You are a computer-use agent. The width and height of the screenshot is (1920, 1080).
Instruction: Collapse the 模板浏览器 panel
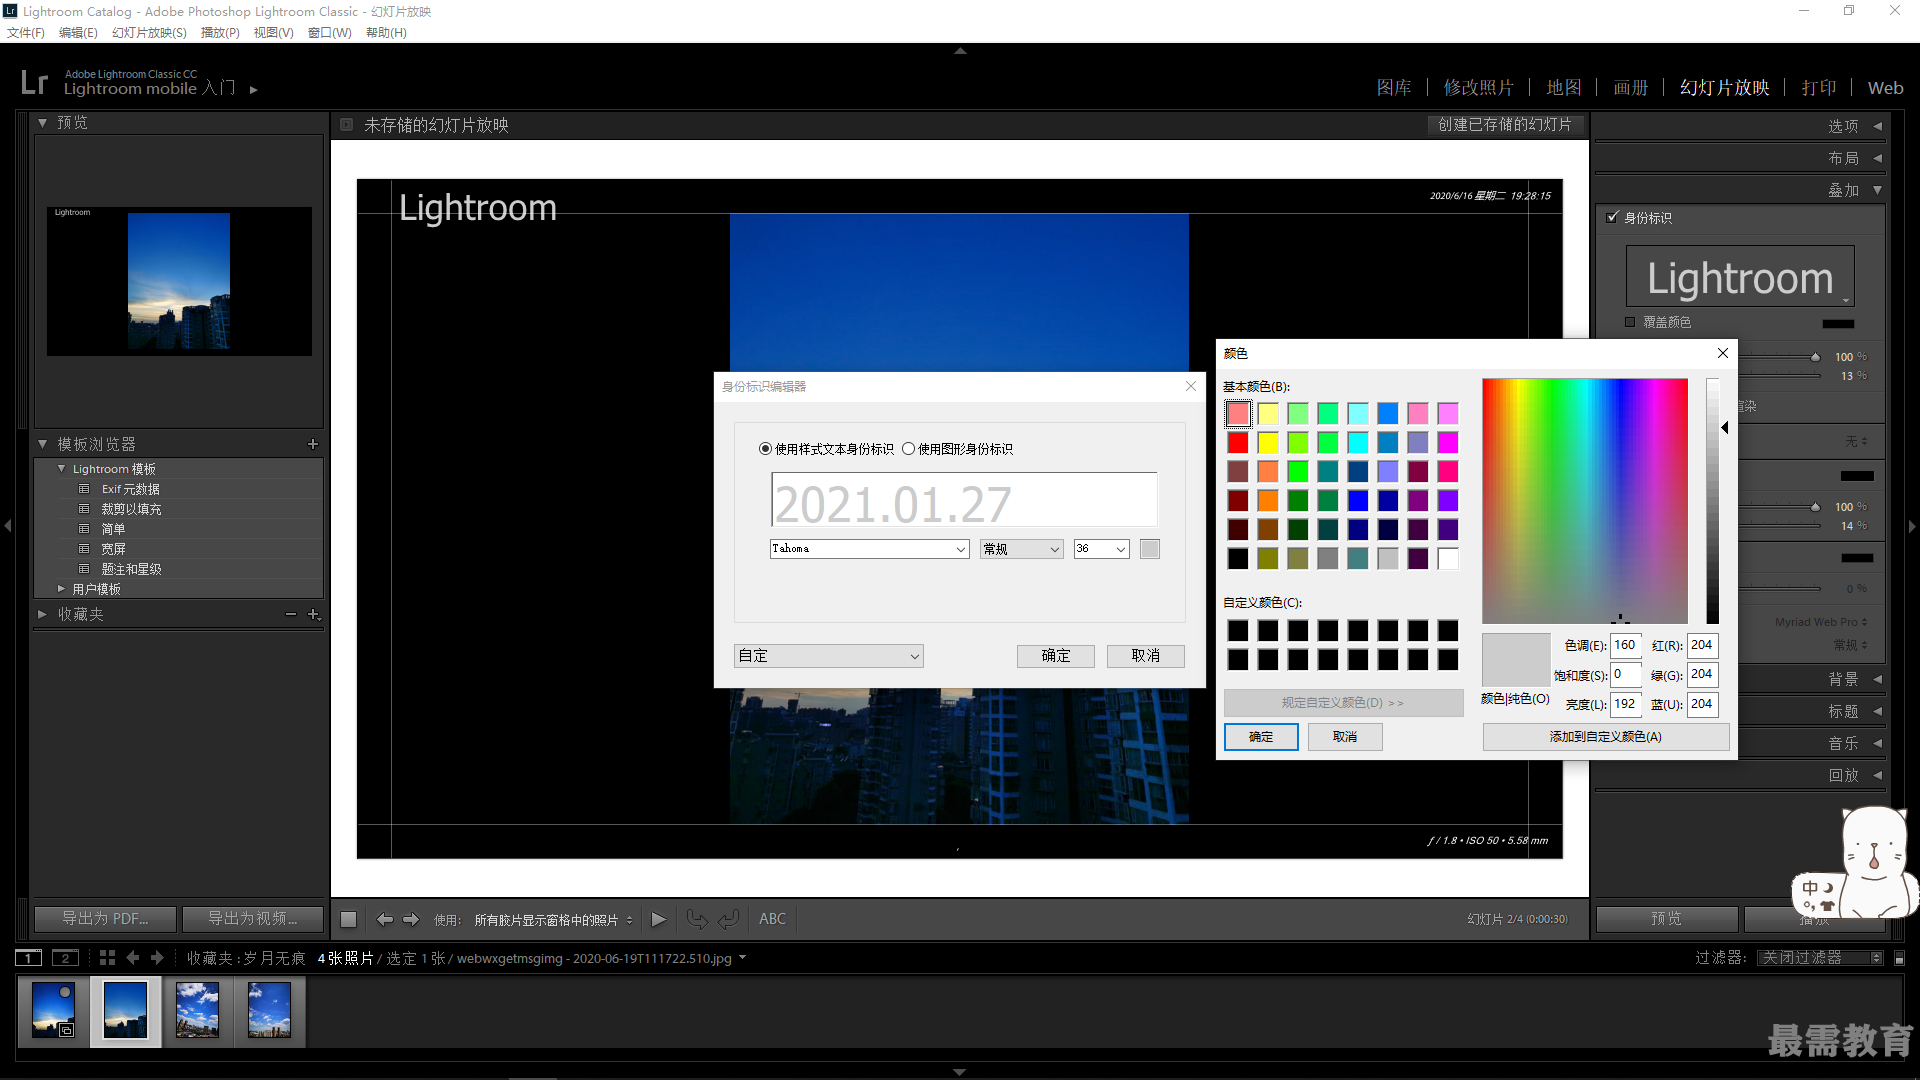click(43, 444)
